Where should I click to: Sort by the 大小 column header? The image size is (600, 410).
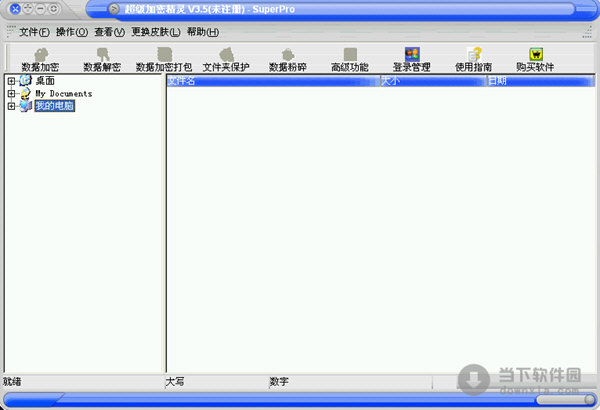coord(434,81)
